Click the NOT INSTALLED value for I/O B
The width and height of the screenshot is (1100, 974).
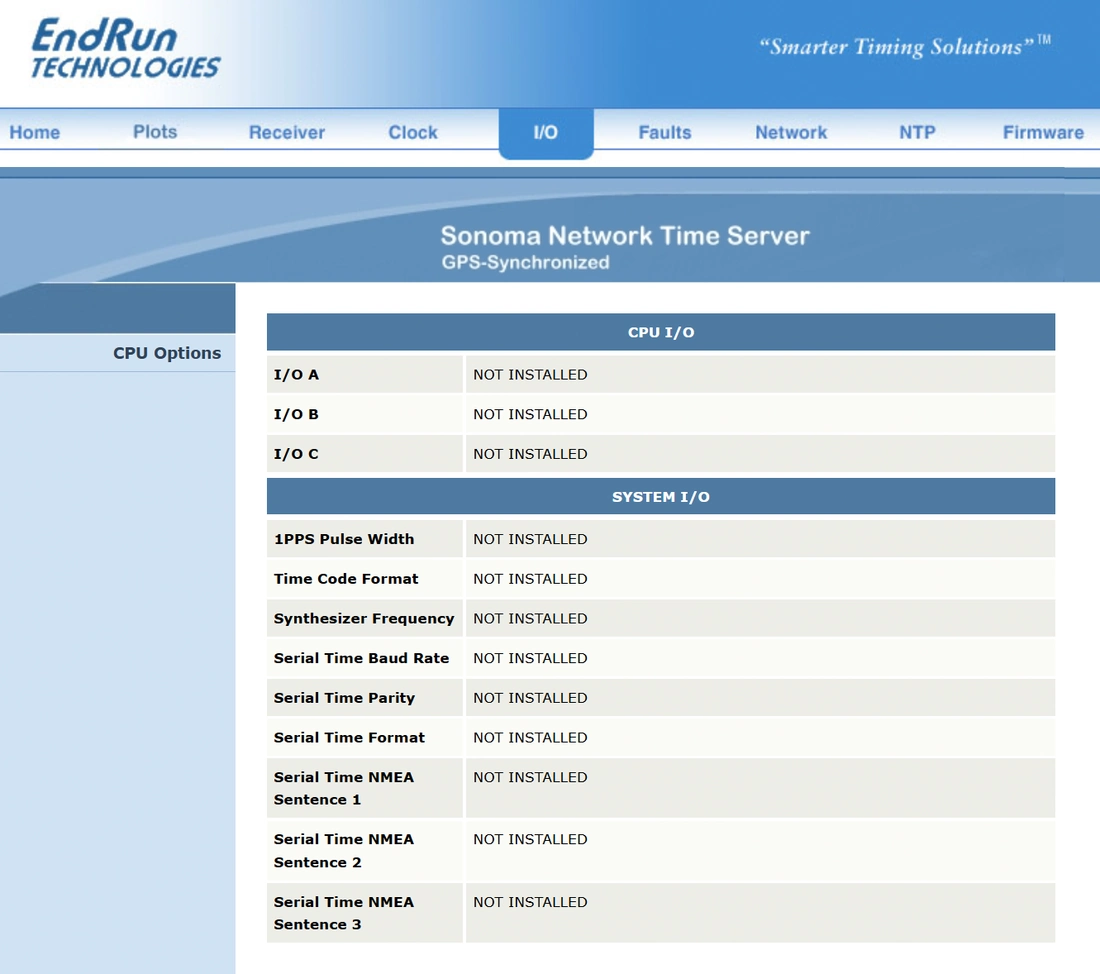coord(530,414)
